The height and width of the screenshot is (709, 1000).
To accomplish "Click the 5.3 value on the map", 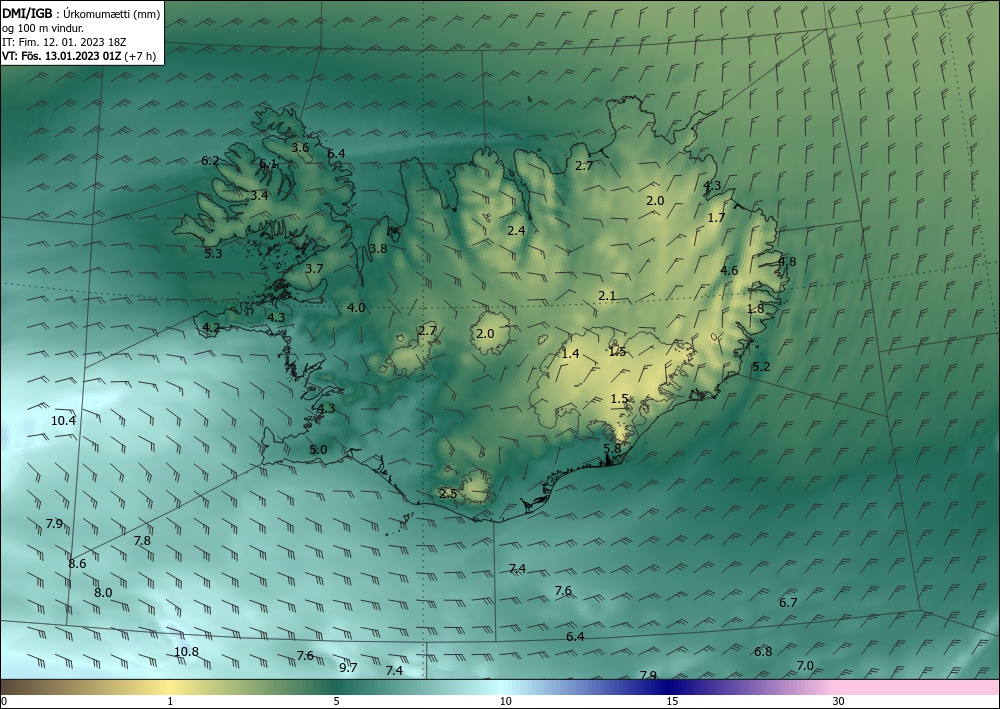I will (x=213, y=253).
